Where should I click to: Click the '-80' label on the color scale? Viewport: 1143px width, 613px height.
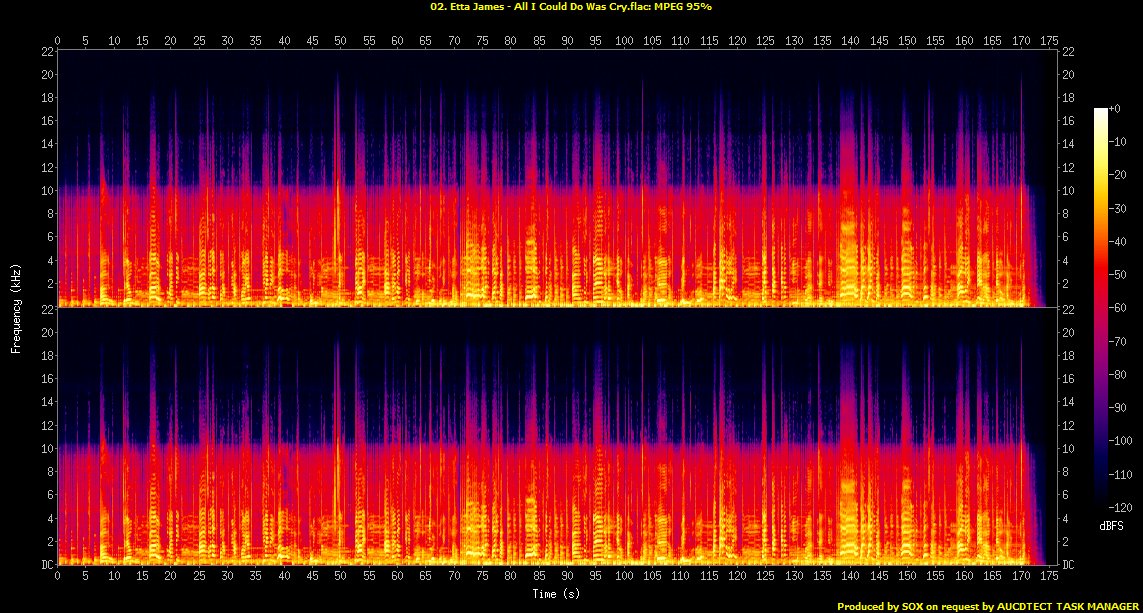(x=1117, y=375)
